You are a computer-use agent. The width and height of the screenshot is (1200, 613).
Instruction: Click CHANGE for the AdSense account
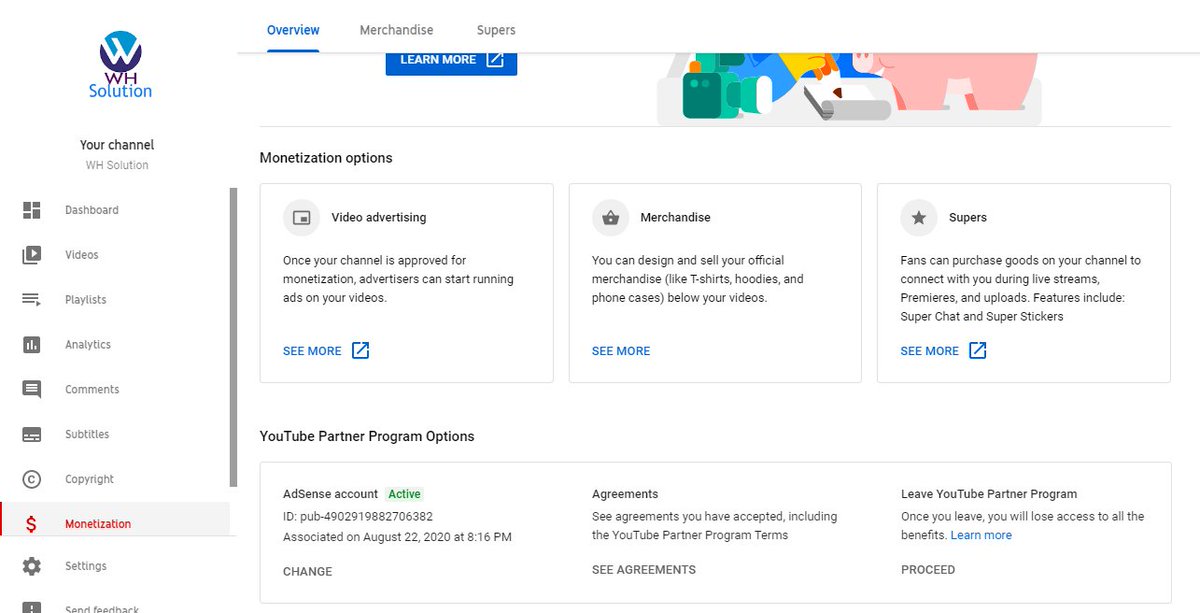[308, 571]
